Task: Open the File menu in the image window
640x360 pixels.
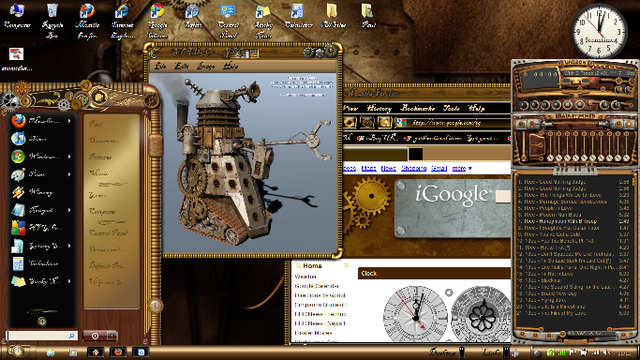Action: [160, 66]
